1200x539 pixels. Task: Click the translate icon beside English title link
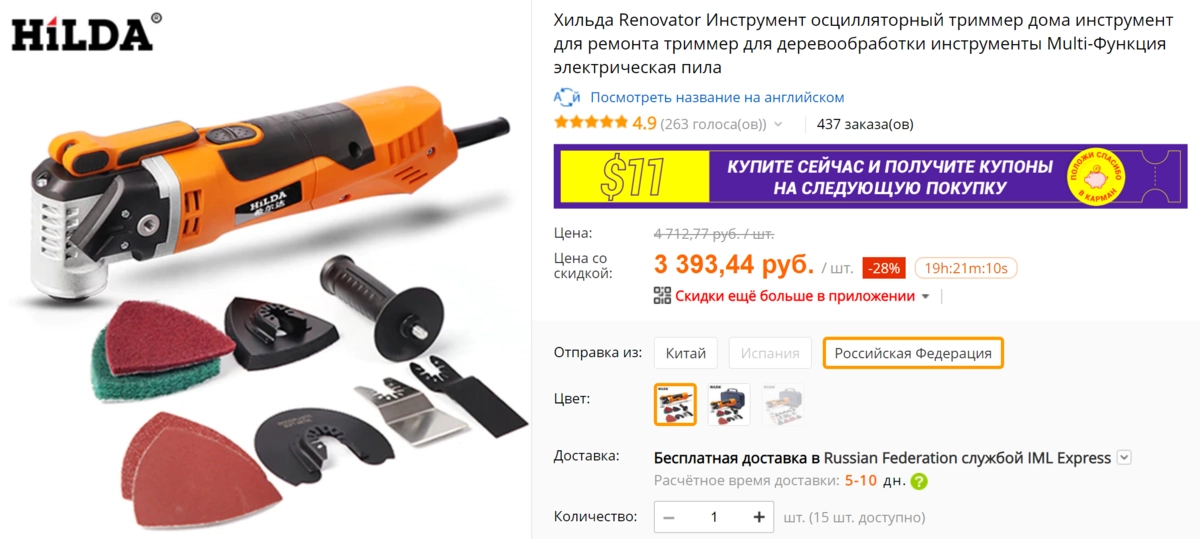[567, 97]
